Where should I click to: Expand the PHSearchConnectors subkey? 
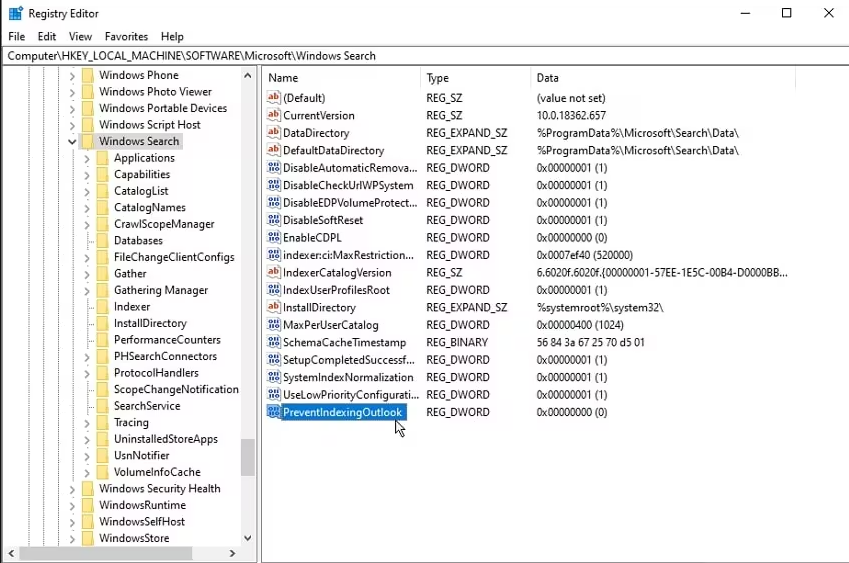(87, 357)
